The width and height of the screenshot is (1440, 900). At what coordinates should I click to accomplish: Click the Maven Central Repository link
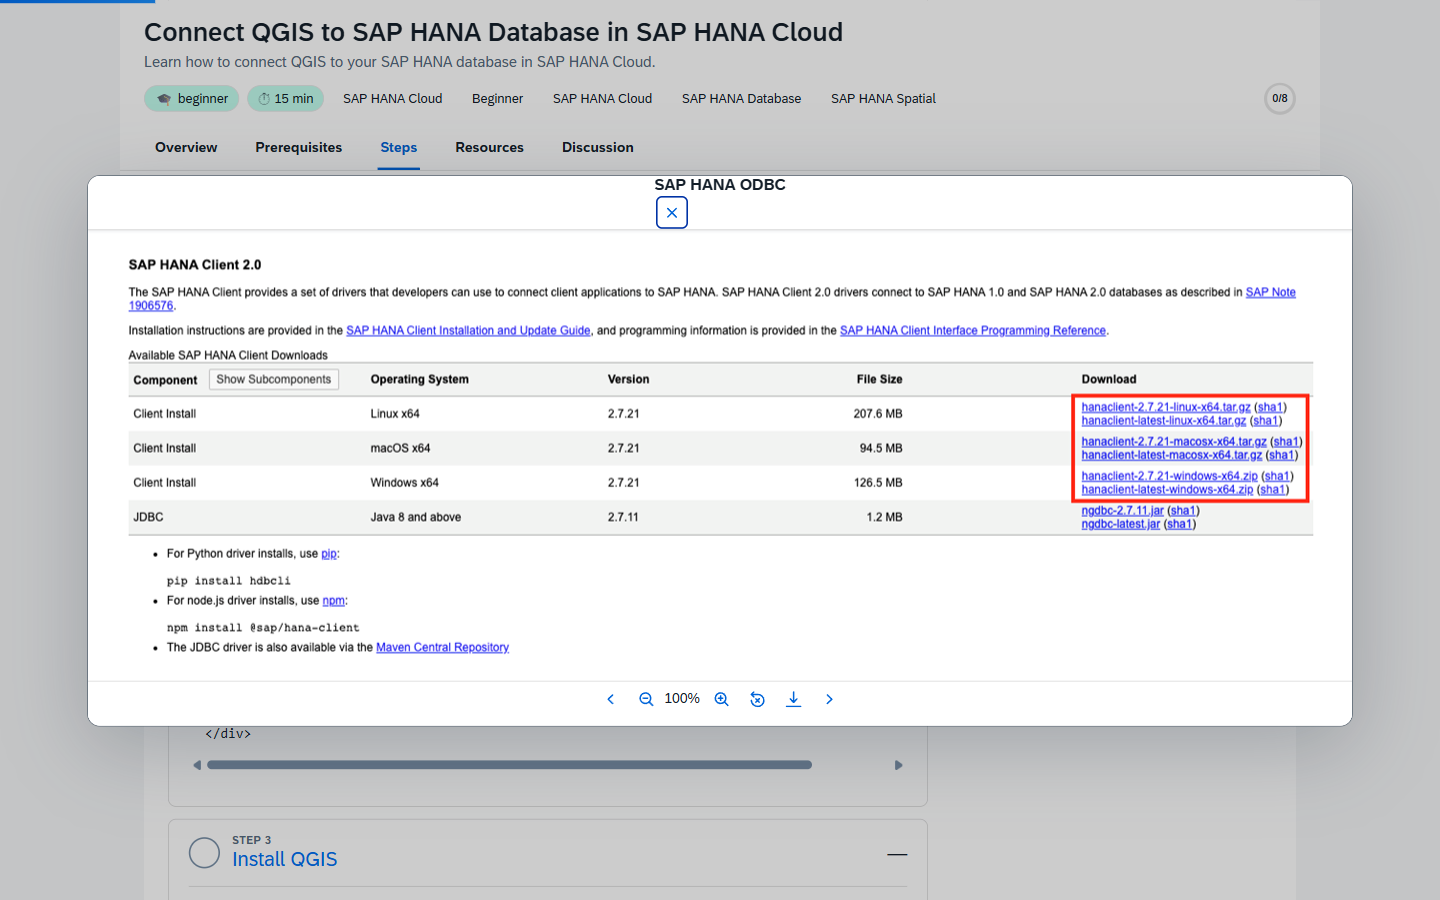point(442,648)
